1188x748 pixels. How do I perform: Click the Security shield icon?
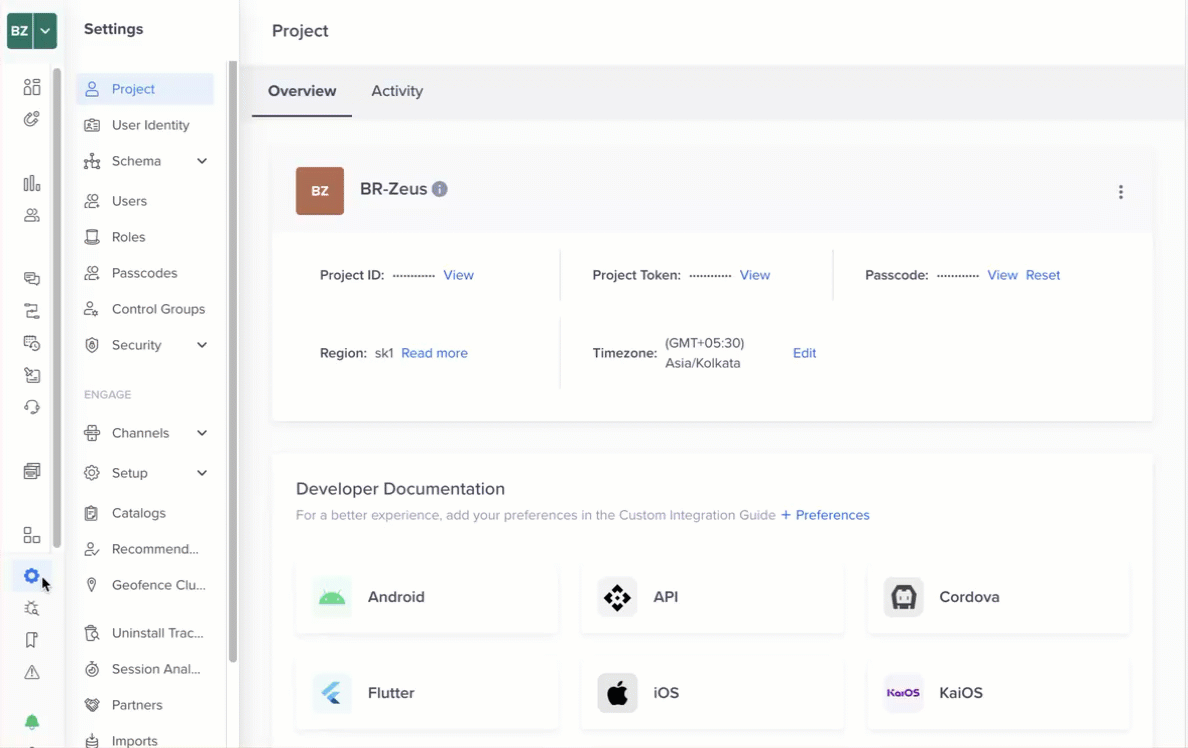pos(92,345)
